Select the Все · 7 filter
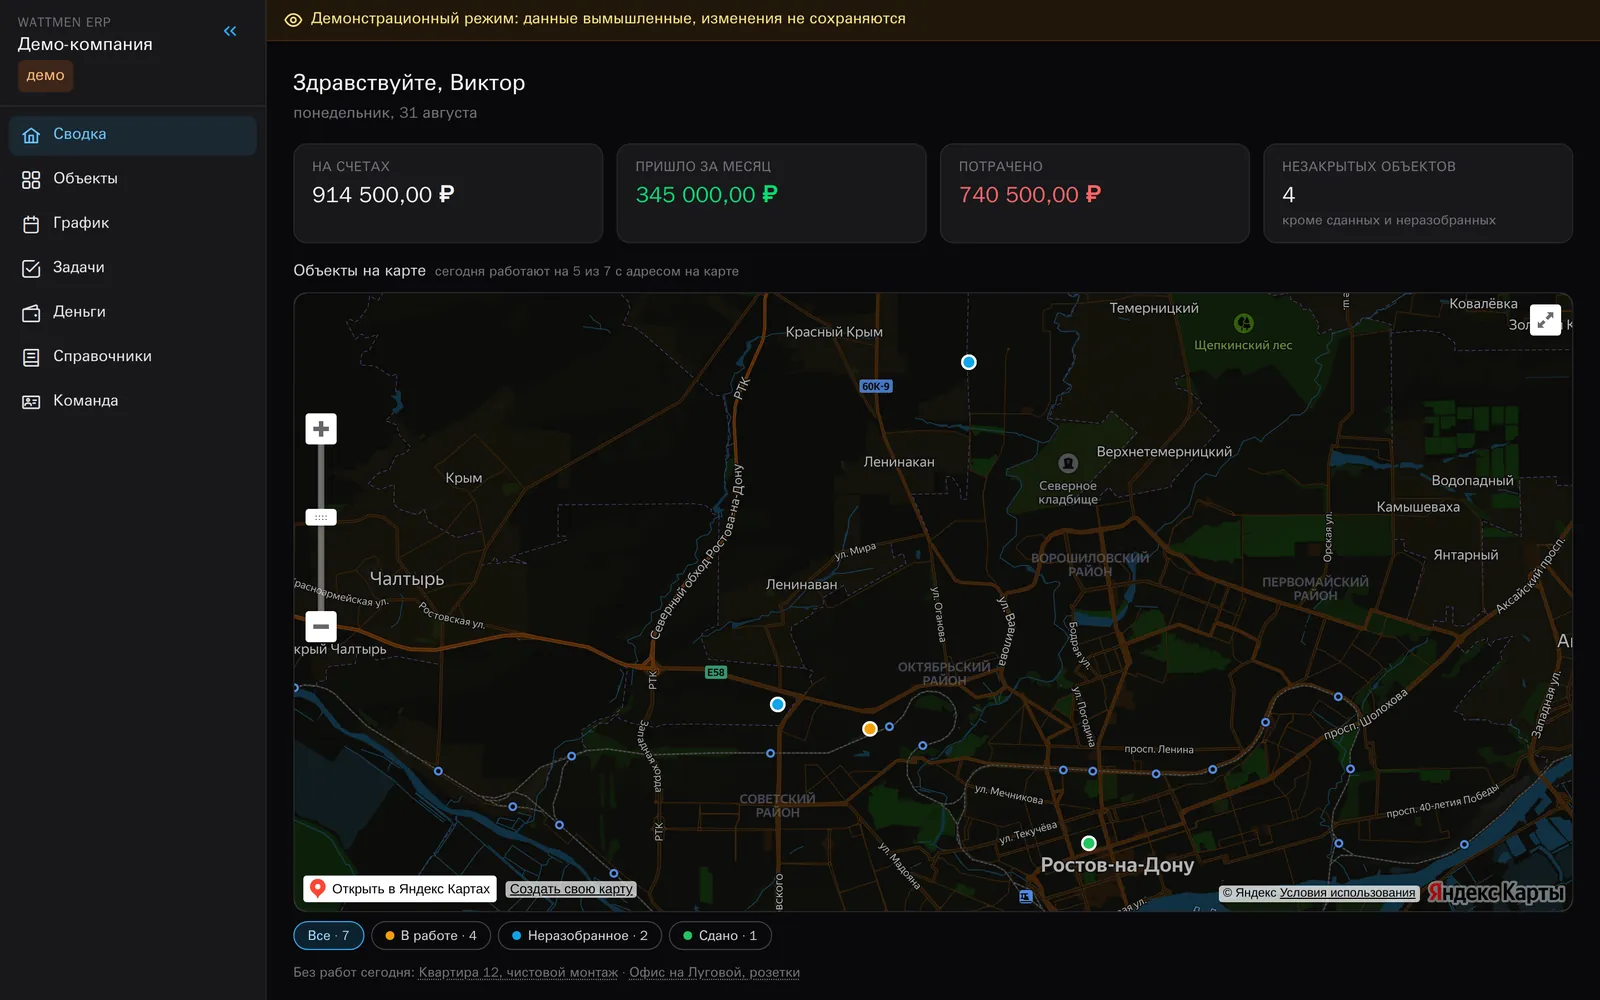Screen dimensions: 1600x1000 (328, 936)
